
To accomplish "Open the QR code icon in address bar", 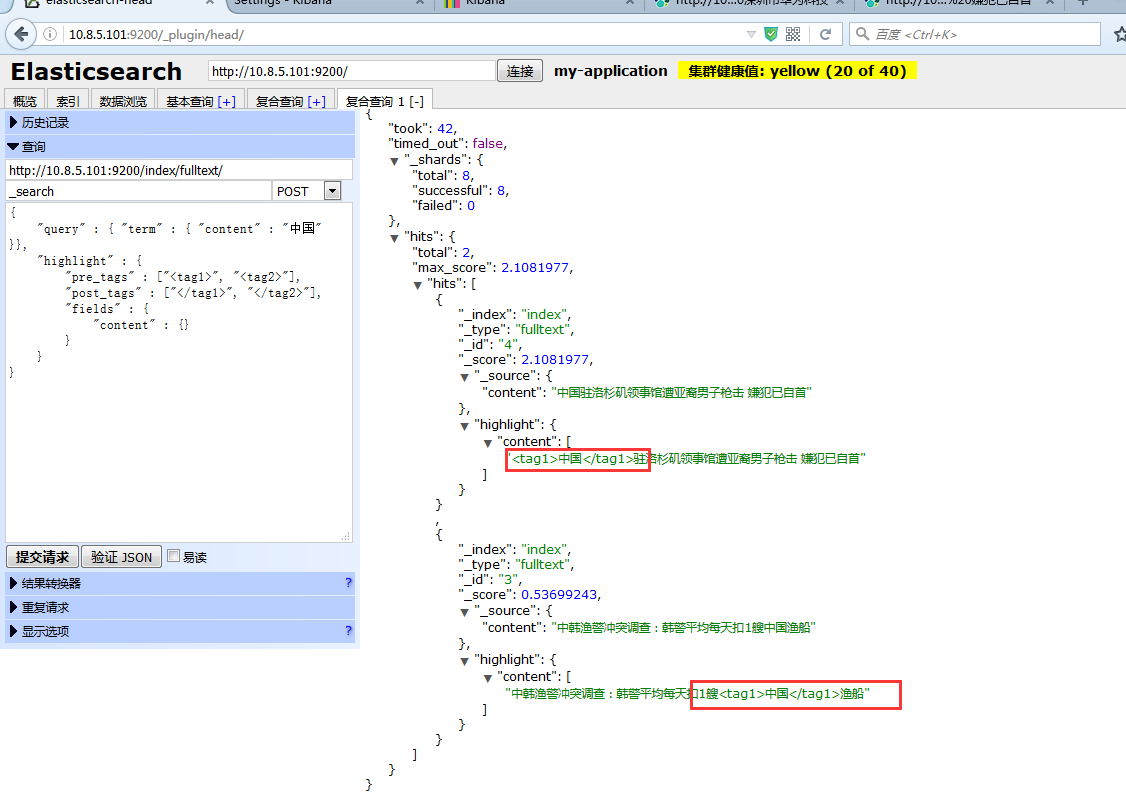I will (793, 34).
